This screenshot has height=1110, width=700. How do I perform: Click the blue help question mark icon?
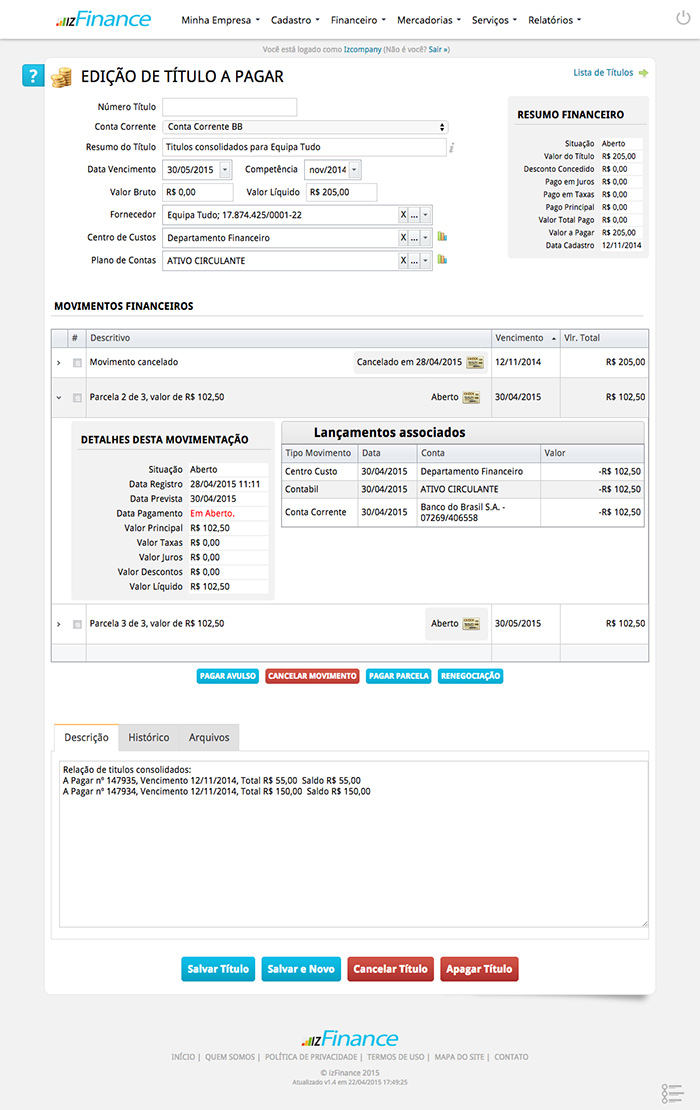pyautogui.click(x=33, y=77)
